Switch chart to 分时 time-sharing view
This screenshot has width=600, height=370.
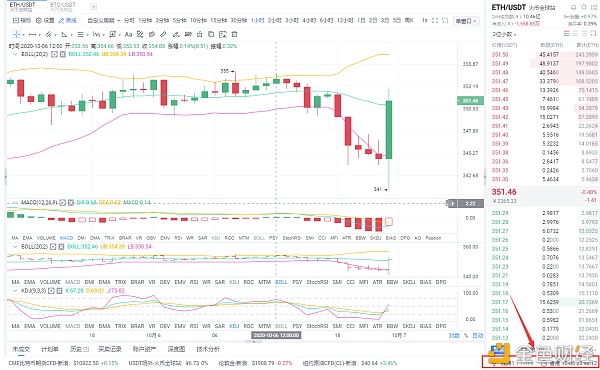pyautogui.click(x=129, y=20)
